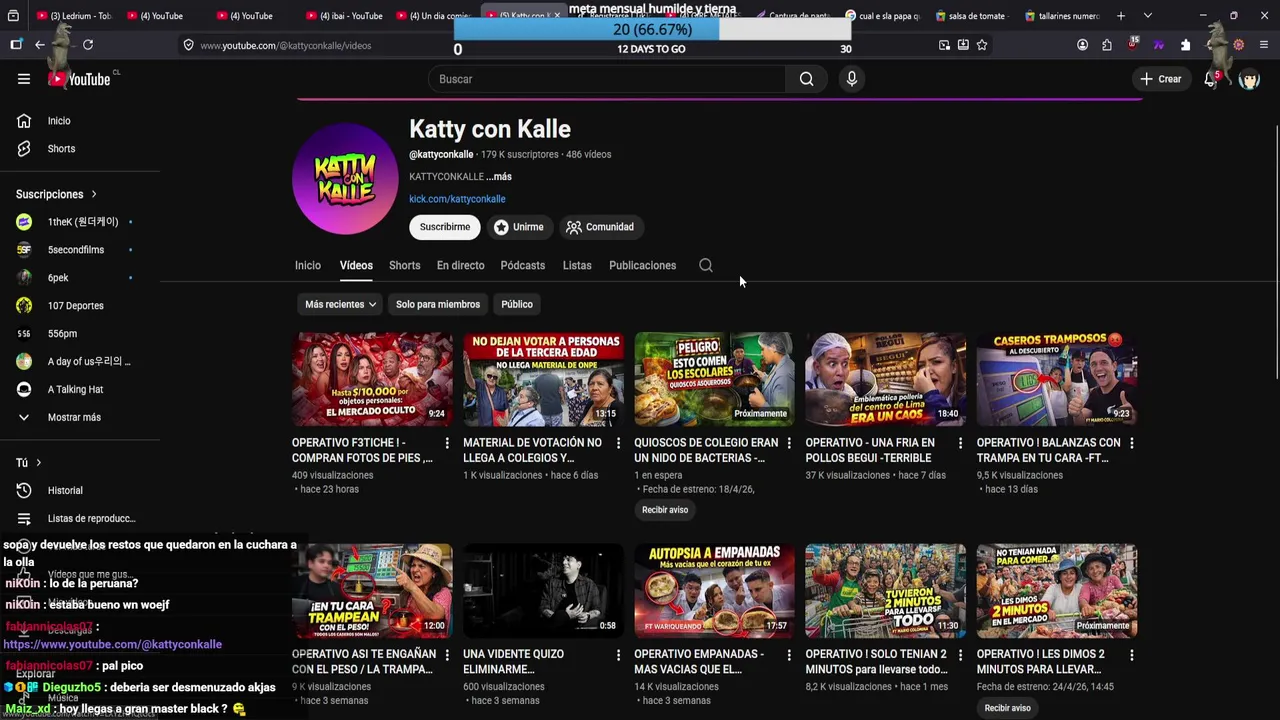Open the Katty con Kalle channel avatar
The width and height of the screenshot is (1280, 720).
pyautogui.click(x=345, y=179)
